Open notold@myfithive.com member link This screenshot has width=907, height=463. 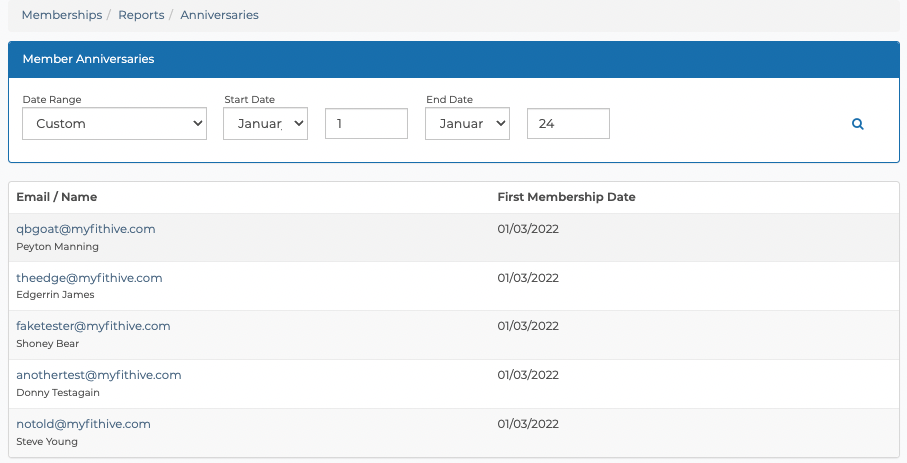83,424
